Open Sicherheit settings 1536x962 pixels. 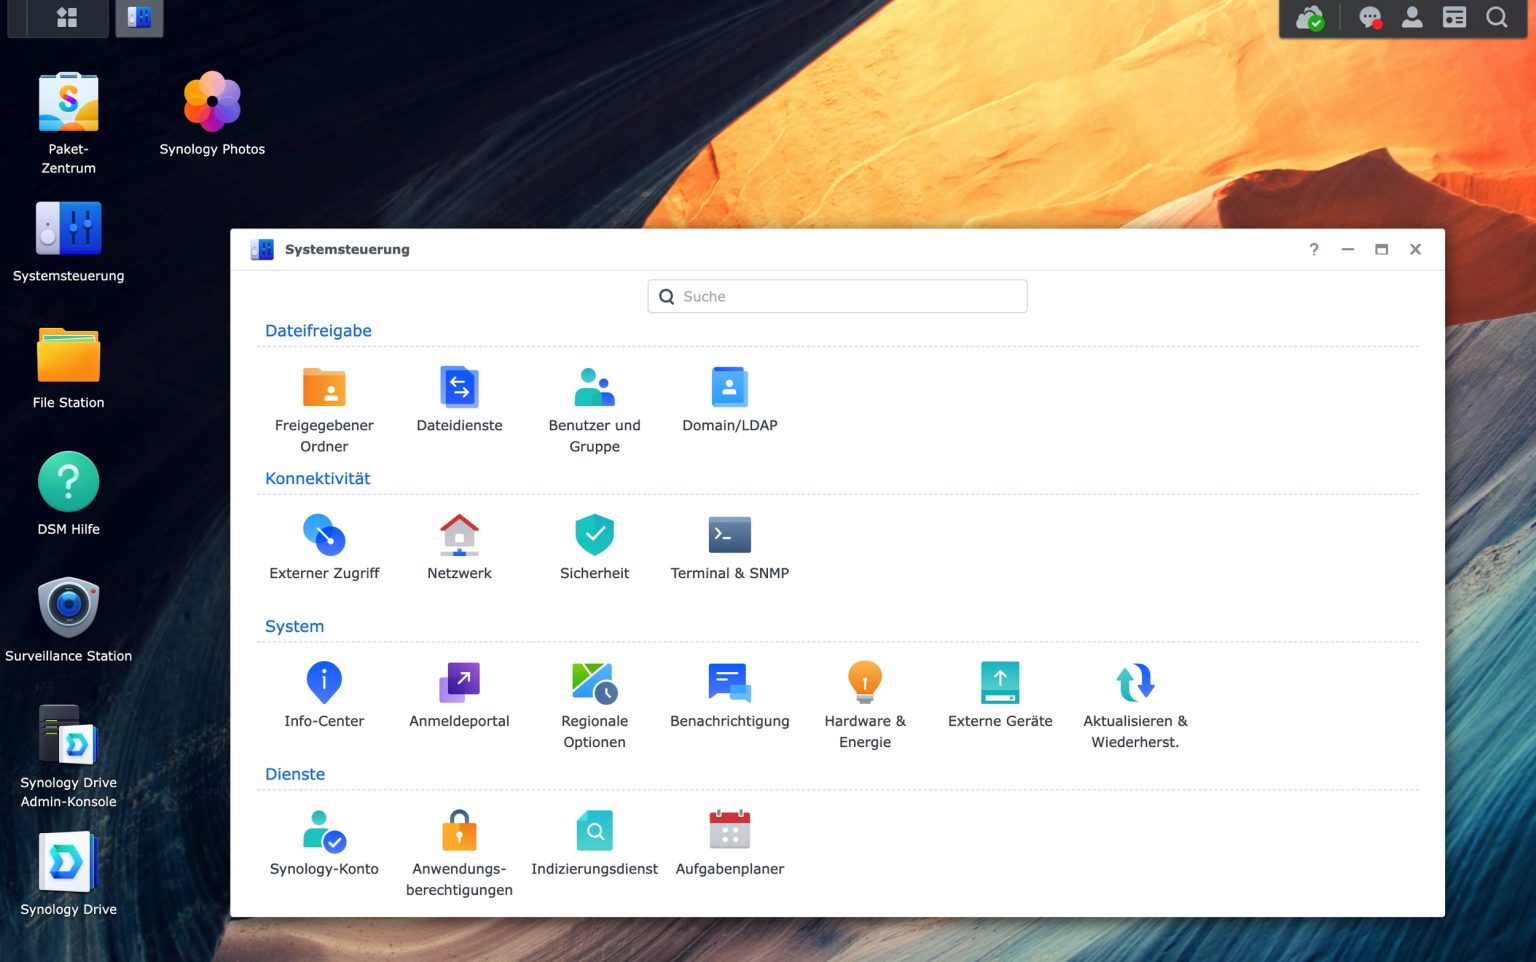tap(594, 548)
